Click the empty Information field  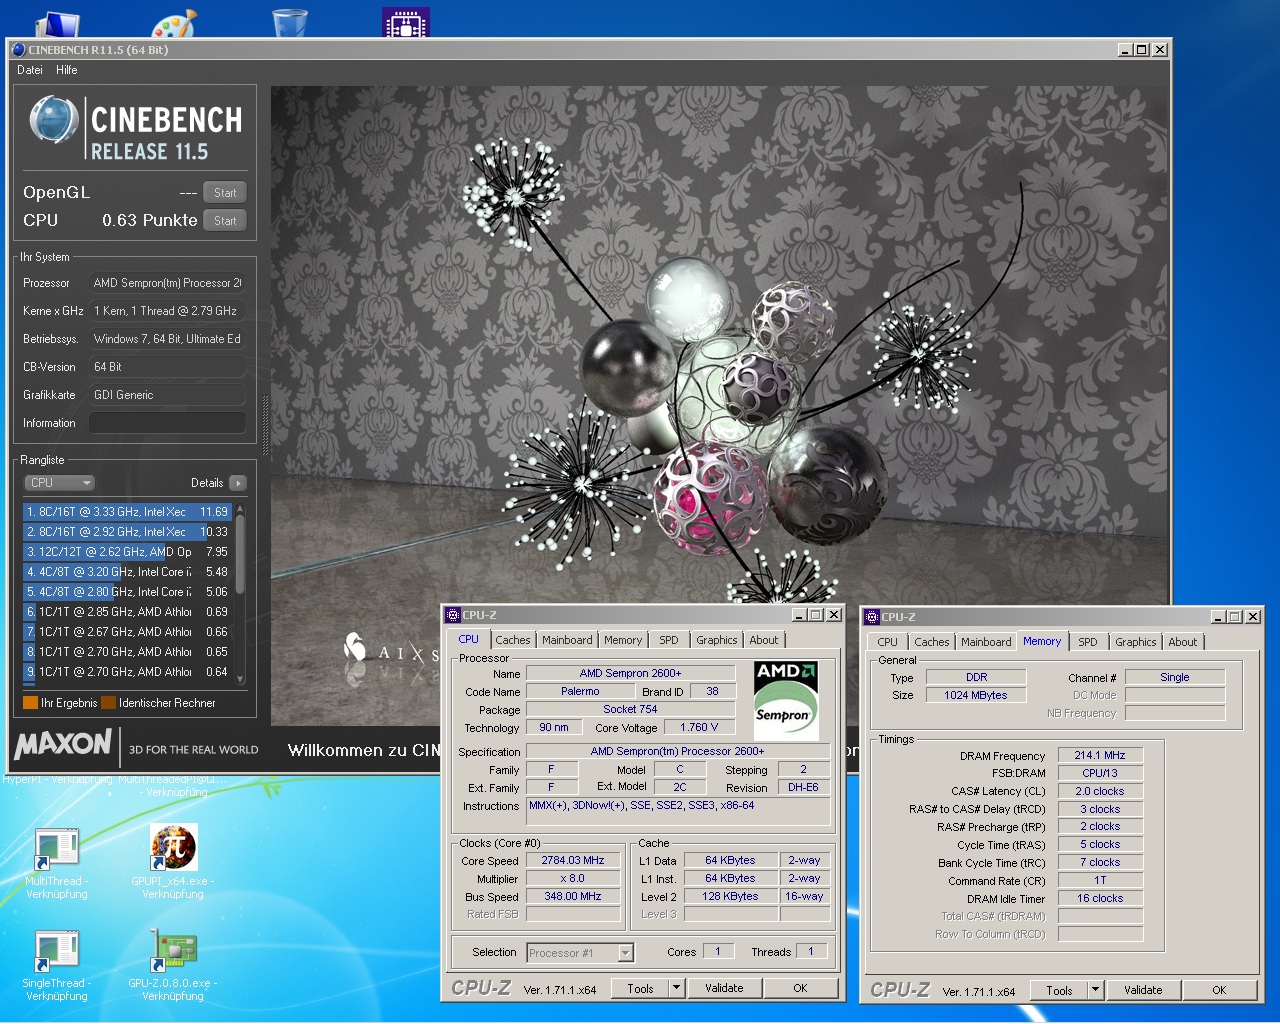(167, 423)
